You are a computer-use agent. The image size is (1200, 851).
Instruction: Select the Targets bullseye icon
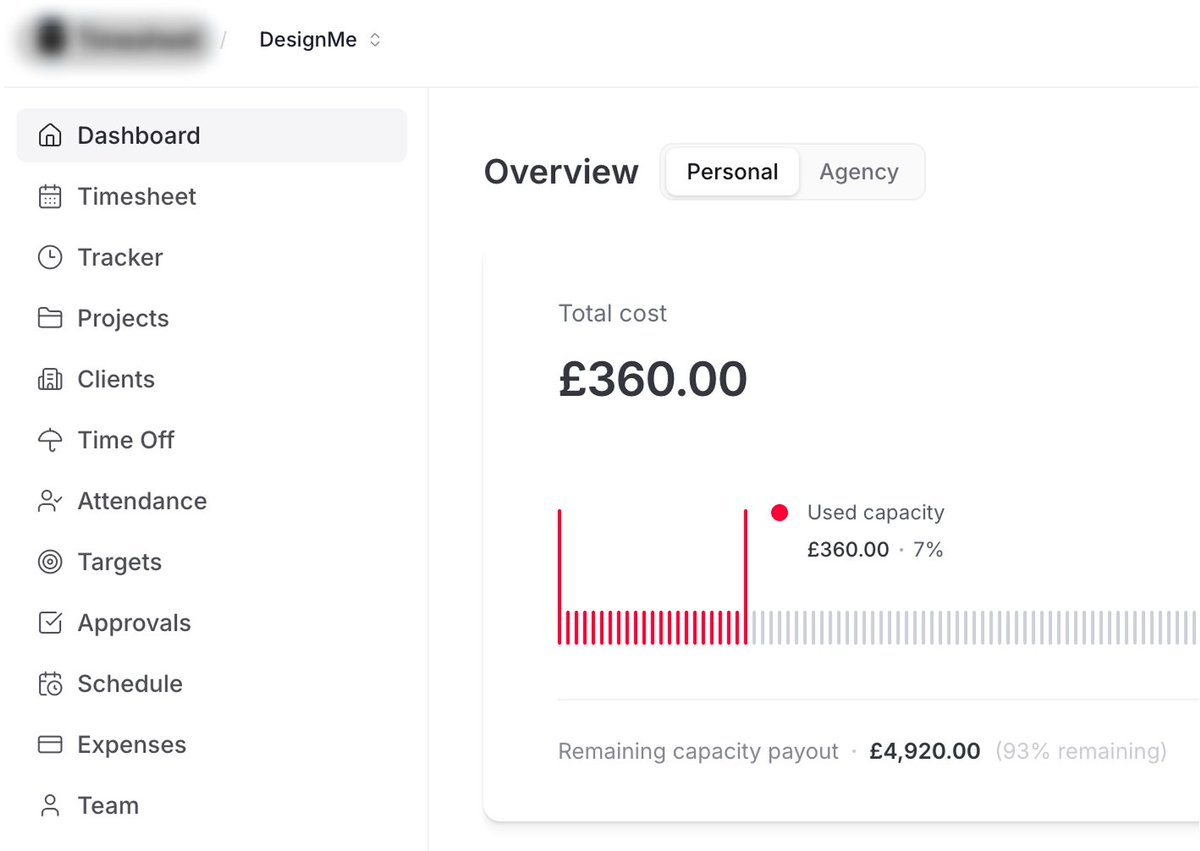(50, 562)
